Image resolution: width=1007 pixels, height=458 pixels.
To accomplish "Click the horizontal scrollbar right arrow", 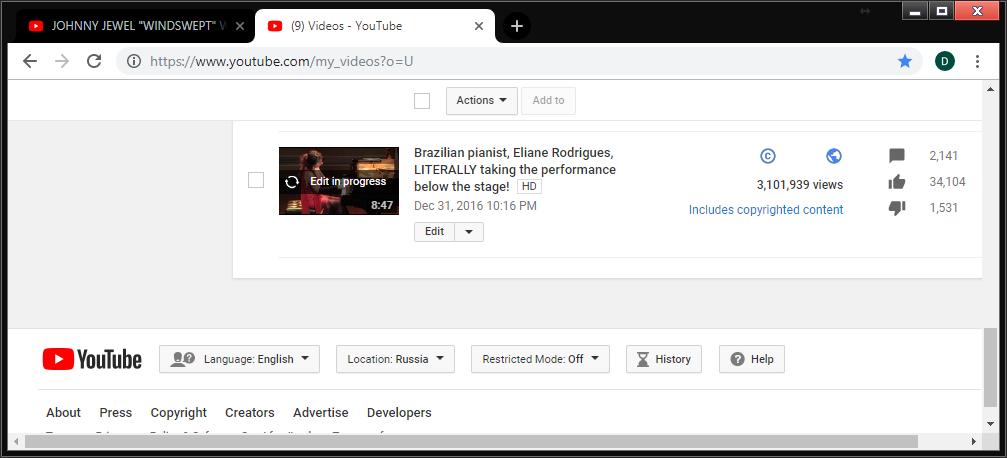I will [974, 441].
